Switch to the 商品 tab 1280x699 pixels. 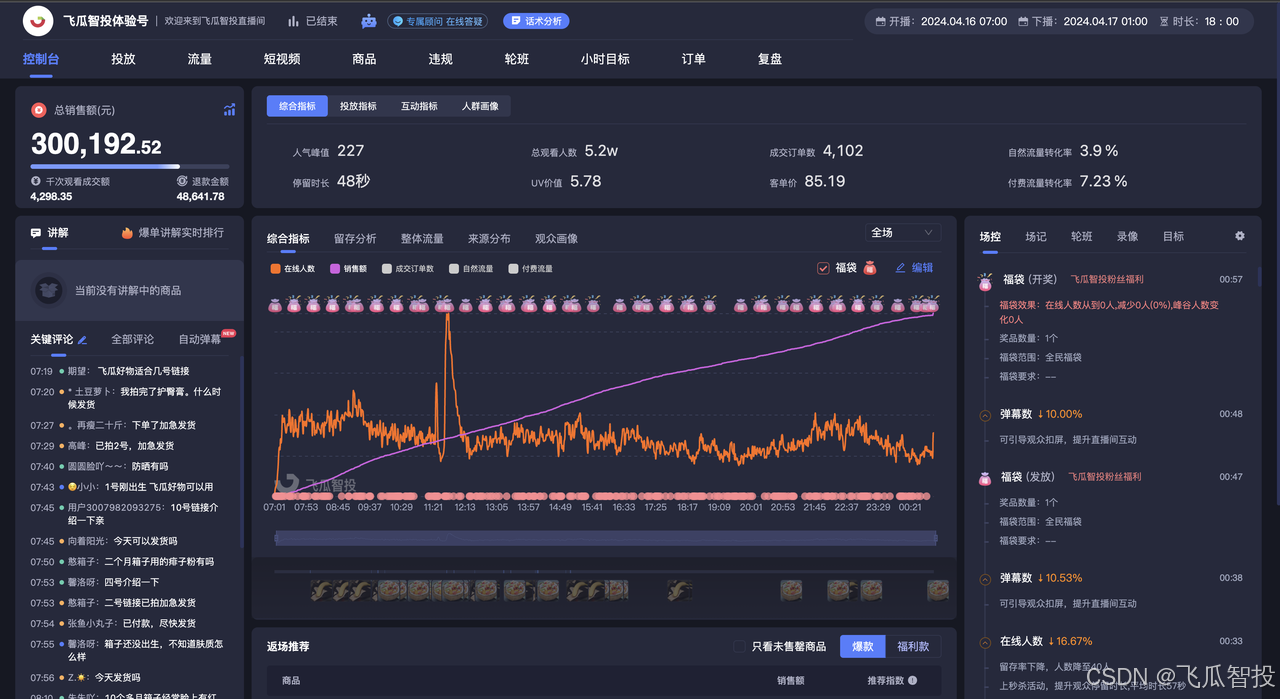pos(364,59)
